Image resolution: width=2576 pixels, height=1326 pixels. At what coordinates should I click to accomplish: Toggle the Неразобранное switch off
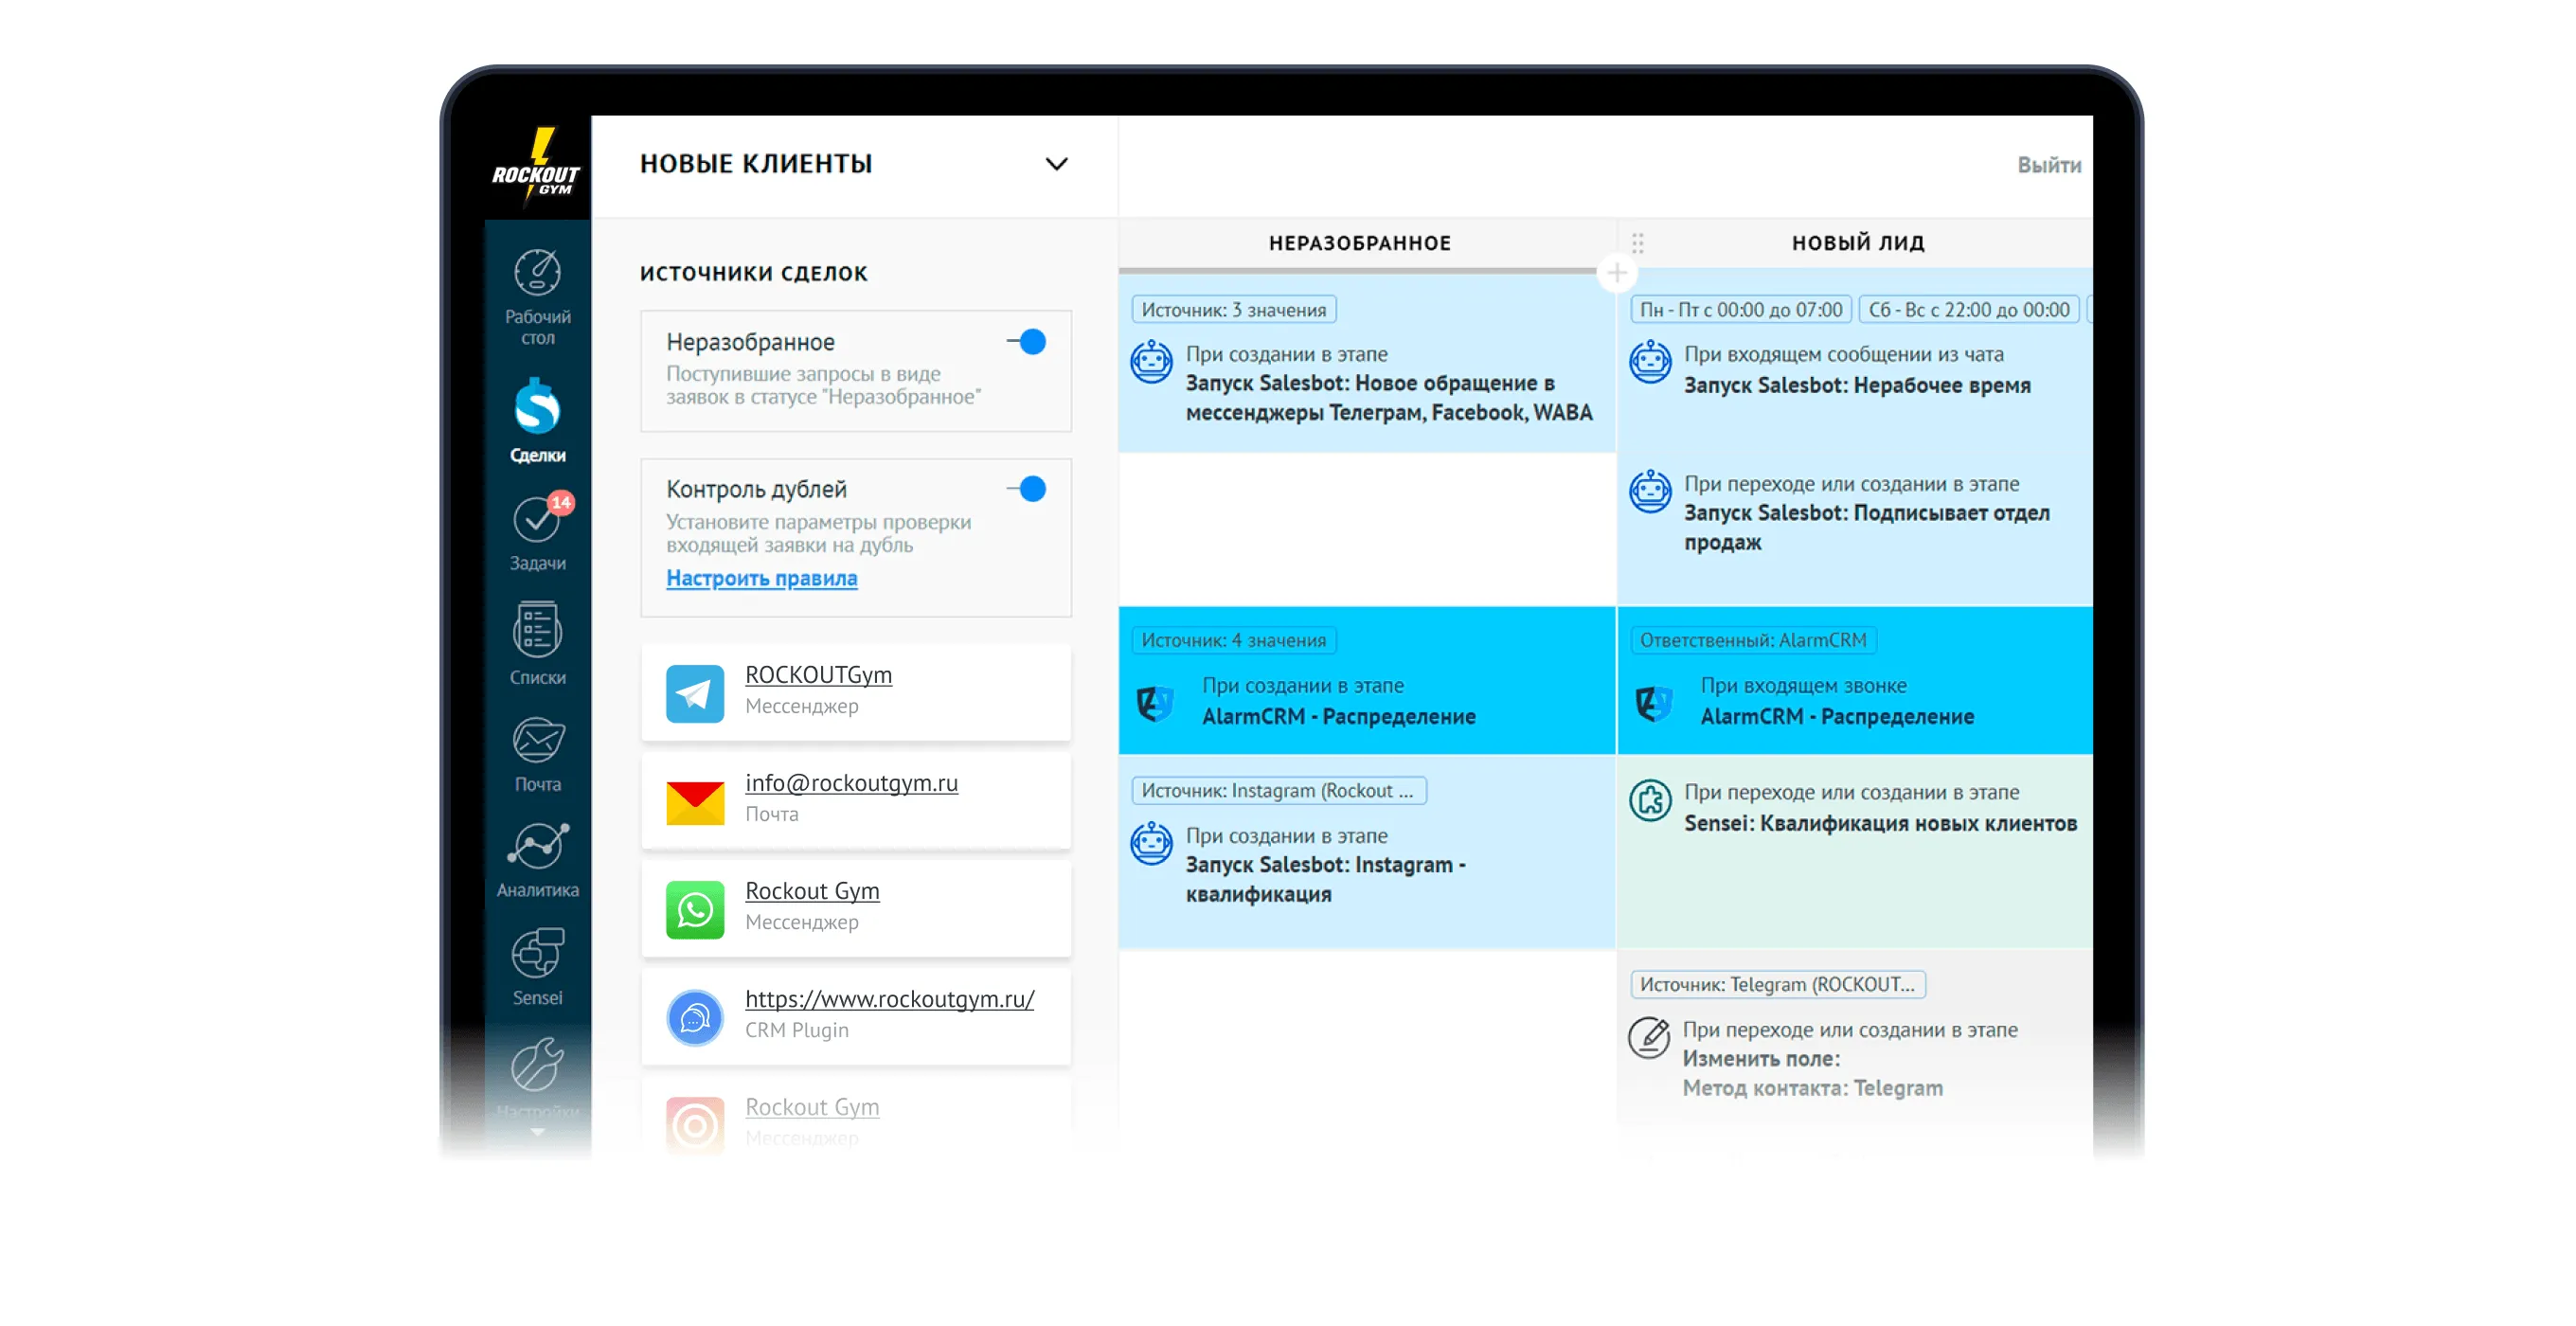(x=1028, y=342)
